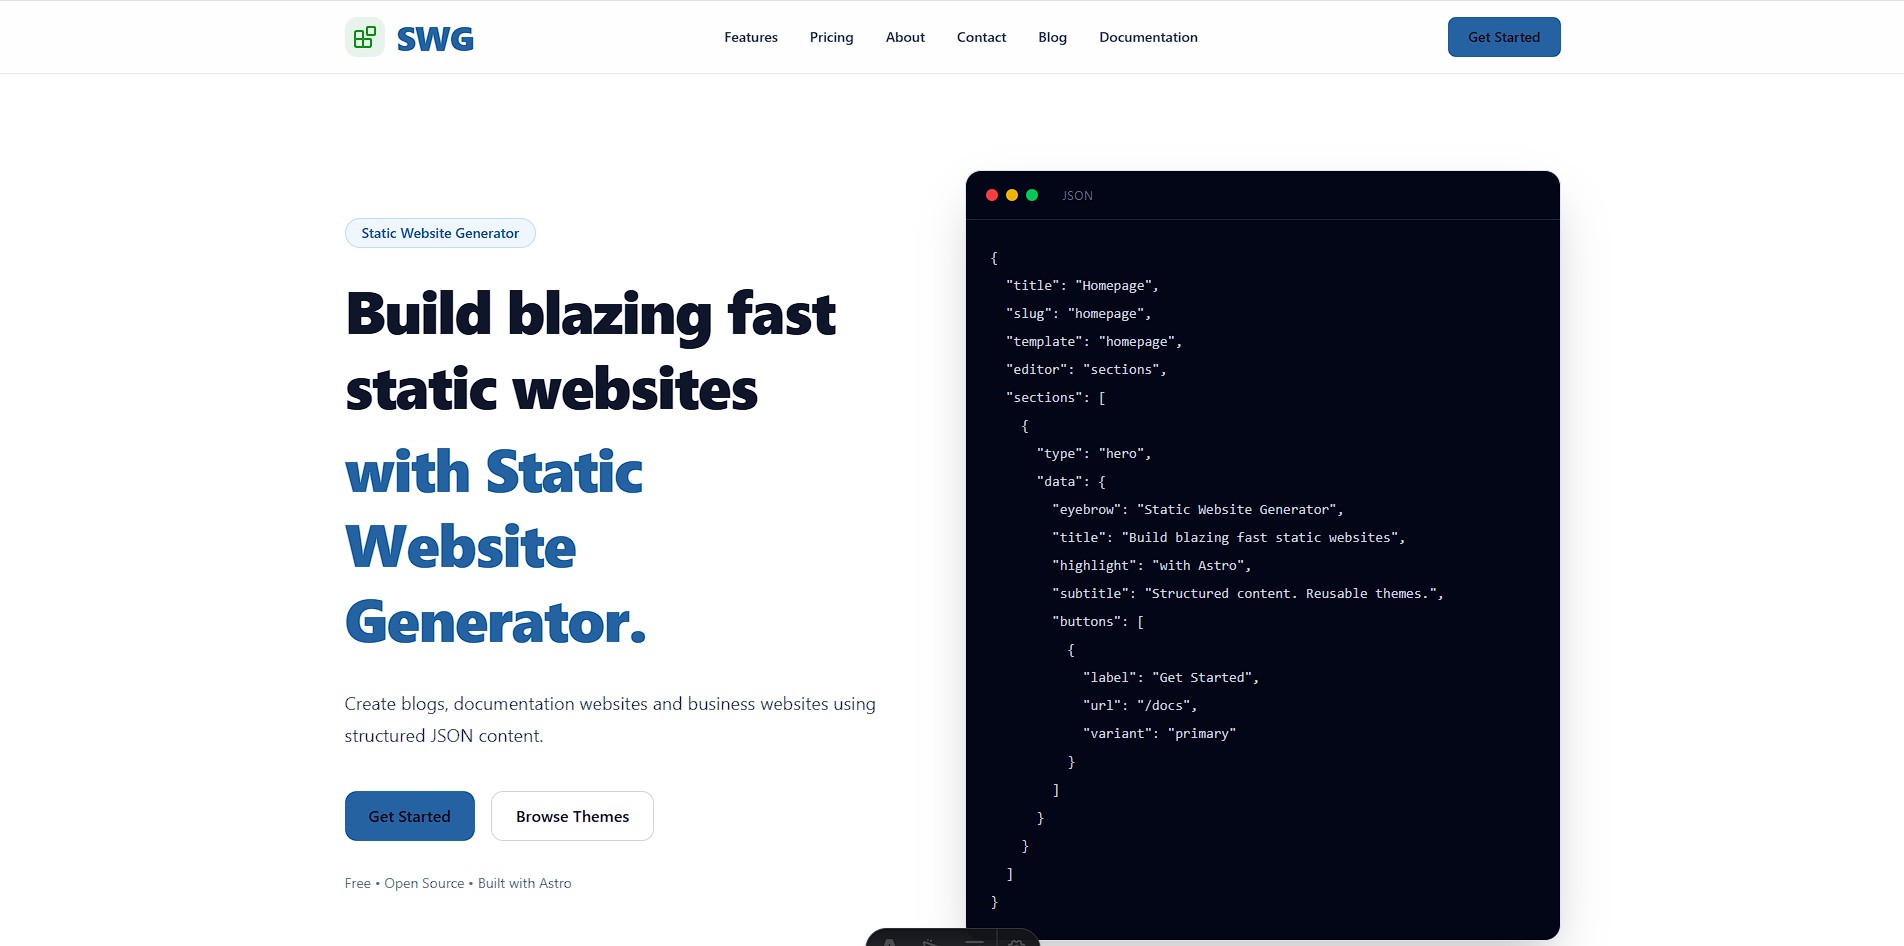Go to the Pricing page
This screenshot has width=1904, height=946.
(x=832, y=37)
